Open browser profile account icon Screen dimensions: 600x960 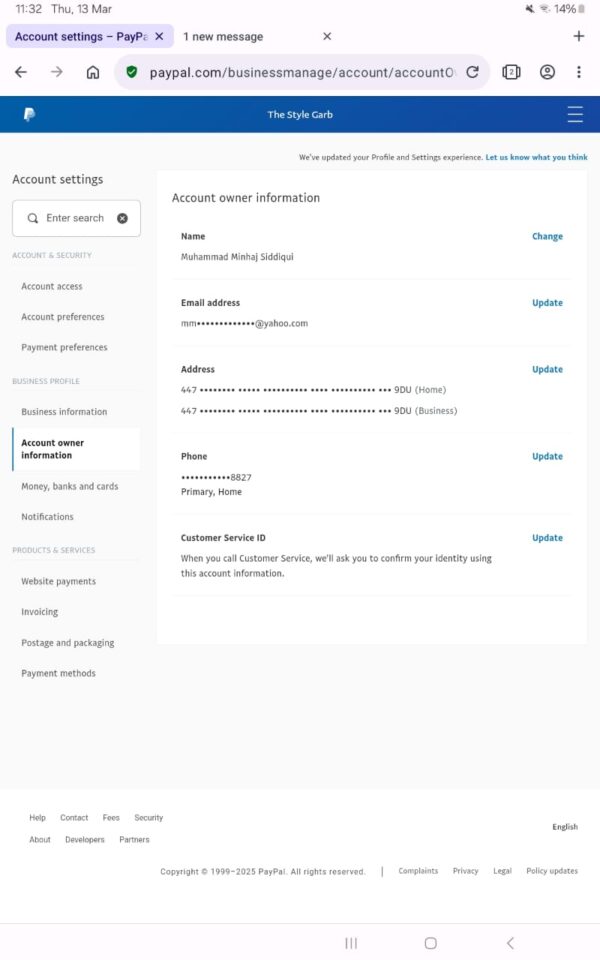[x=547, y=72]
